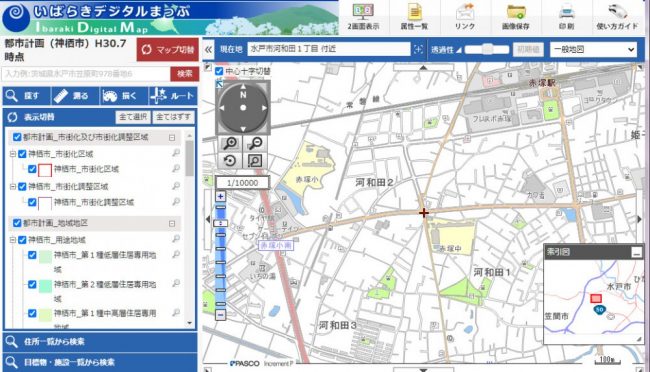Click magnifier icon beside 神栖市_用途地域 row
Viewport: 650px width, 372px height.
(x=176, y=239)
